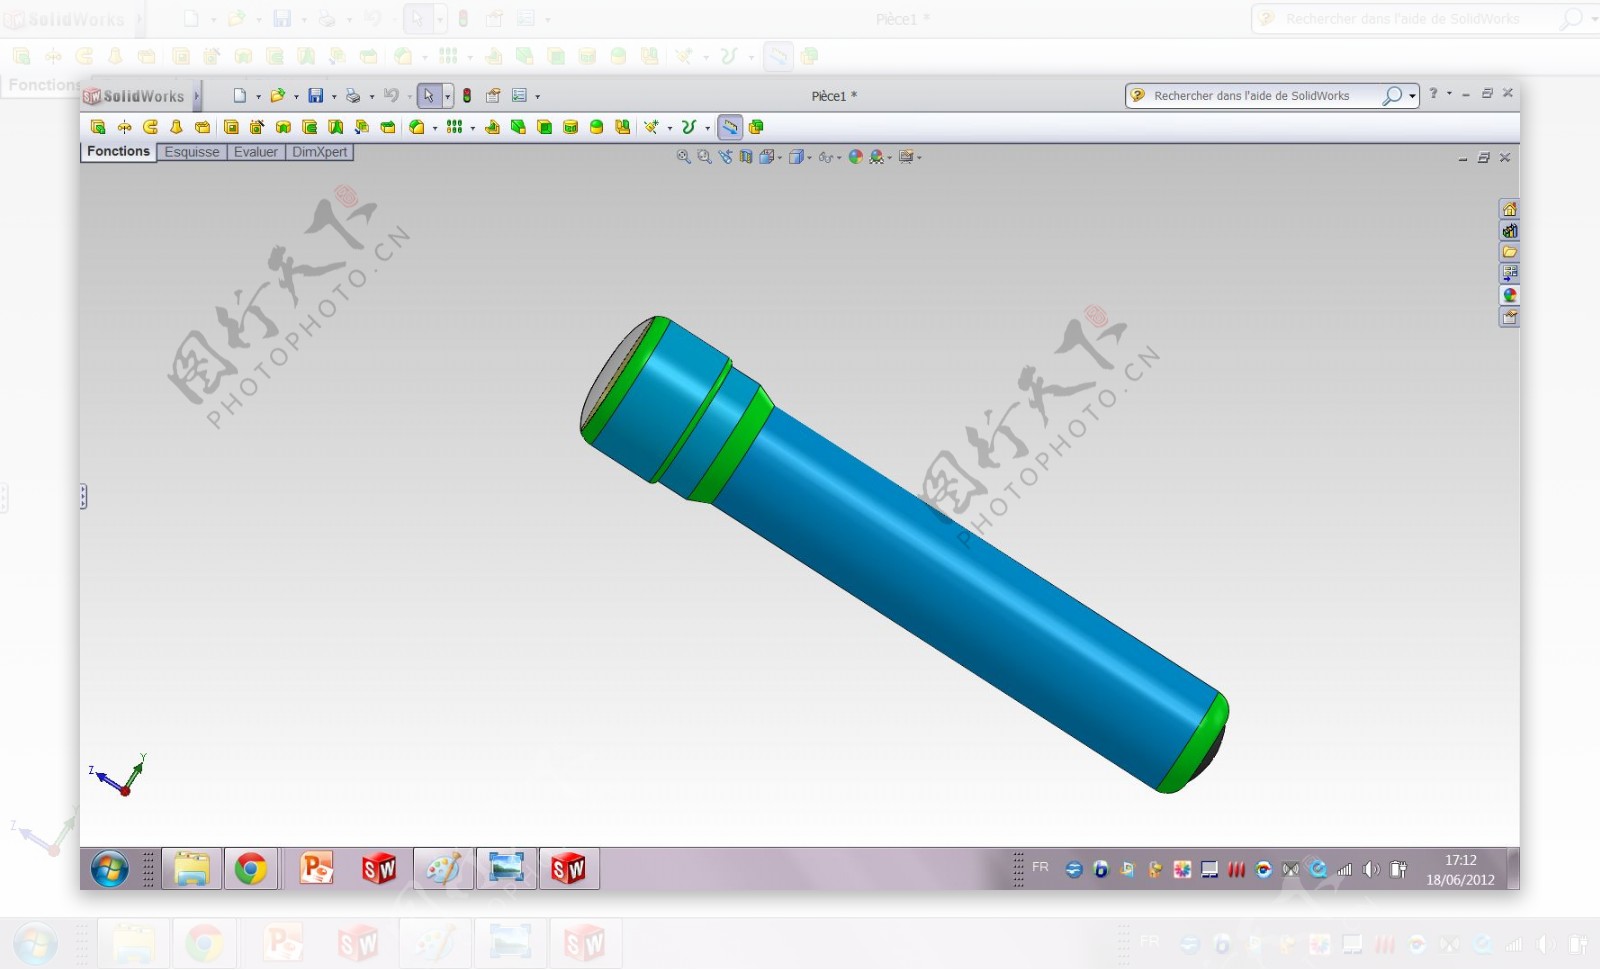This screenshot has width=1600, height=970.
Task: Select the Revolved Cut feature tool
Action: pos(283,127)
